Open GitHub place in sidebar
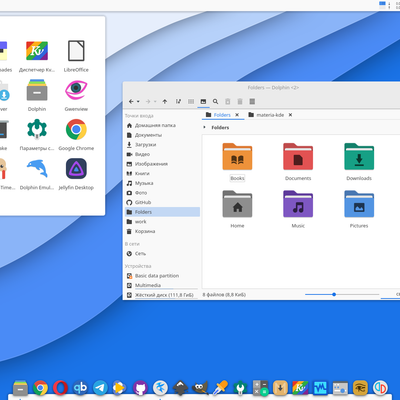Viewport: 400px width, 400px height. tap(162, 202)
